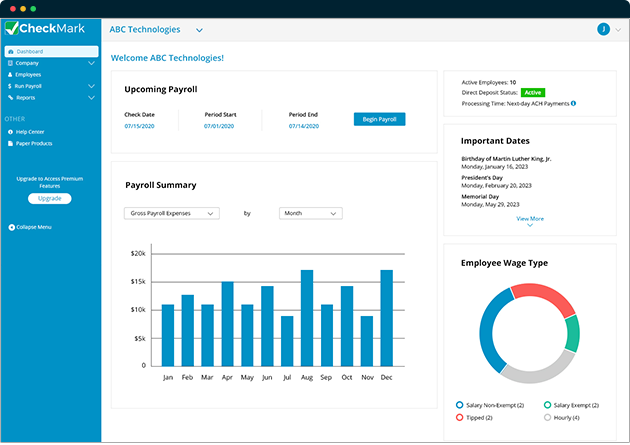This screenshot has width=630, height=445.
Task: Click the green macOS zoom dot
Action: 33,8
